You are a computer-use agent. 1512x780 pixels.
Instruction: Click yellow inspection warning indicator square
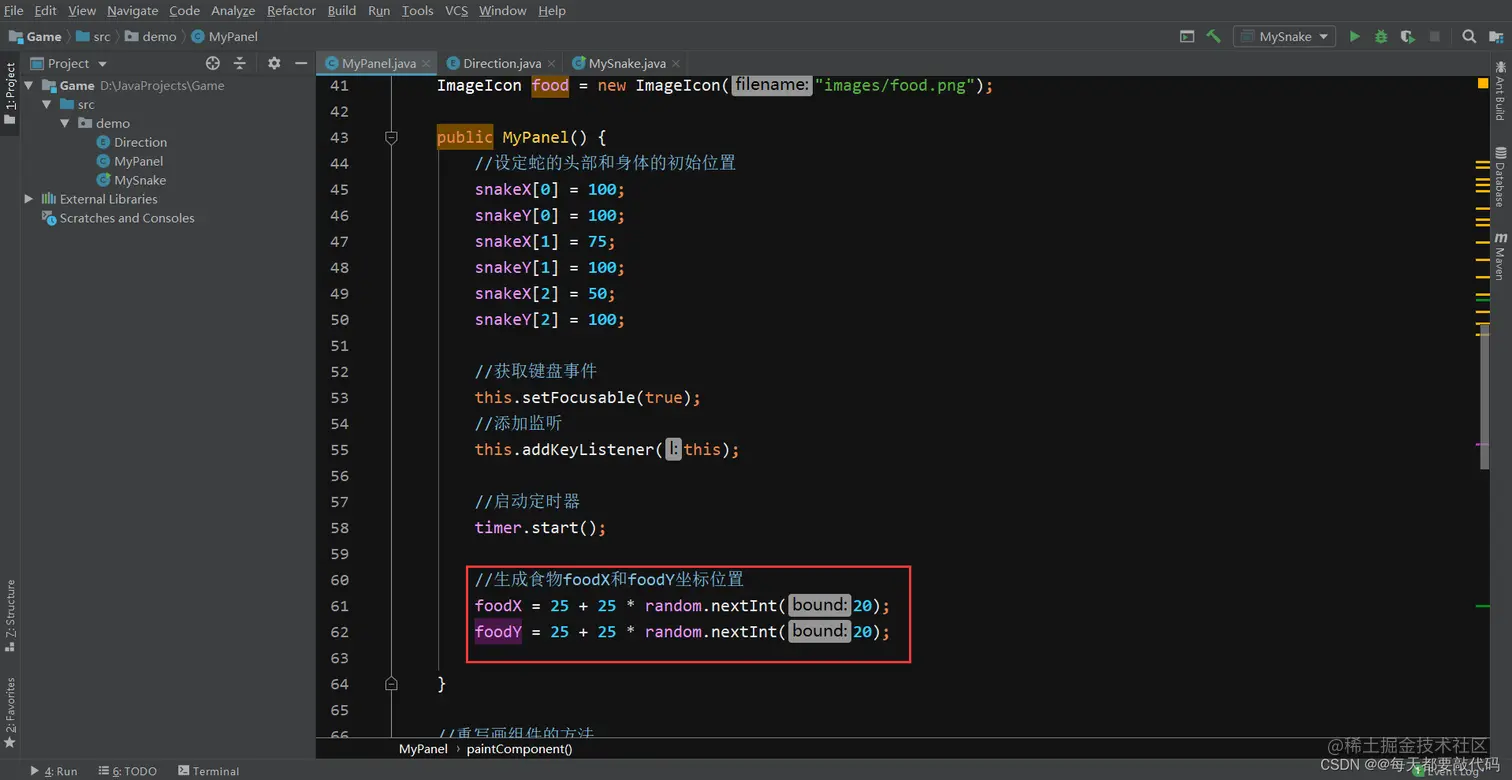tap(1483, 85)
